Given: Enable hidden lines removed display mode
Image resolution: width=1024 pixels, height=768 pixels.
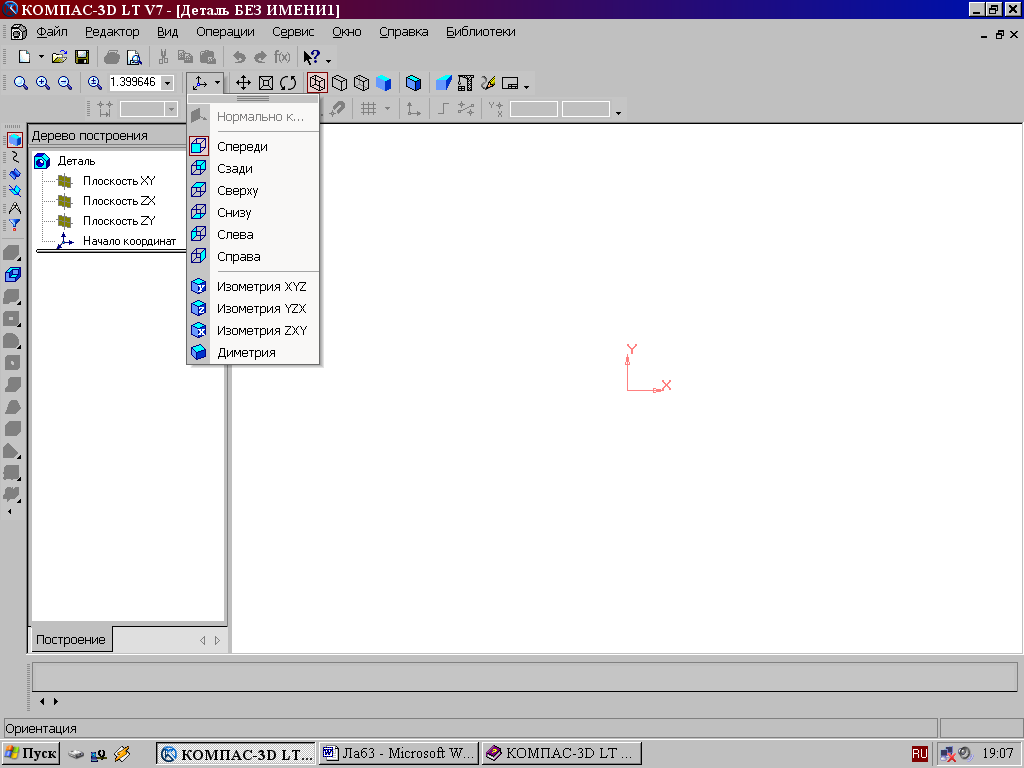Looking at the screenshot, I should pyautogui.click(x=340, y=83).
